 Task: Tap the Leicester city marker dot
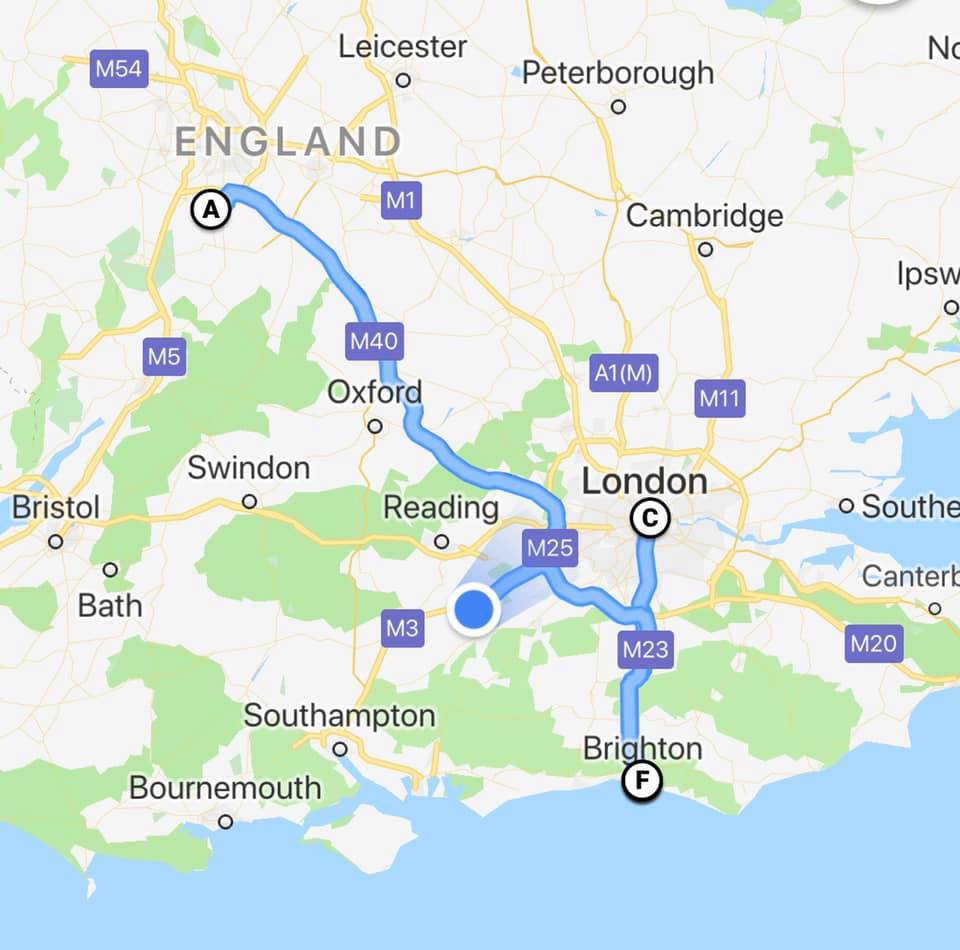tap(403, 80)
